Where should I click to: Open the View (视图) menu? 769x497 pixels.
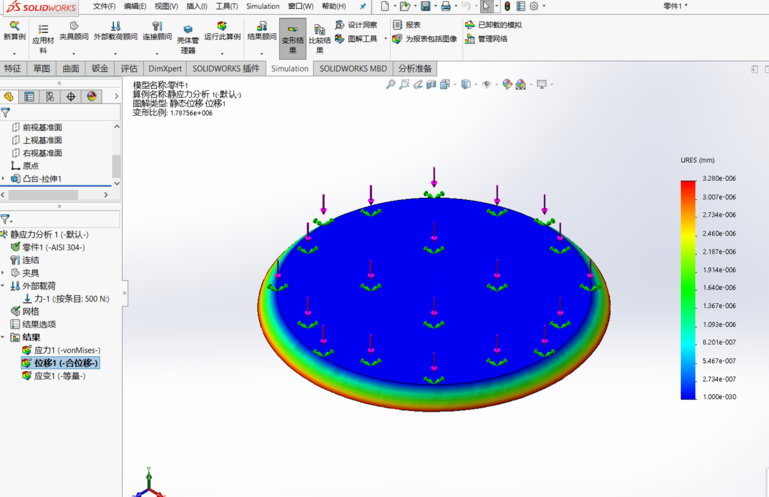tap(167, 6)
